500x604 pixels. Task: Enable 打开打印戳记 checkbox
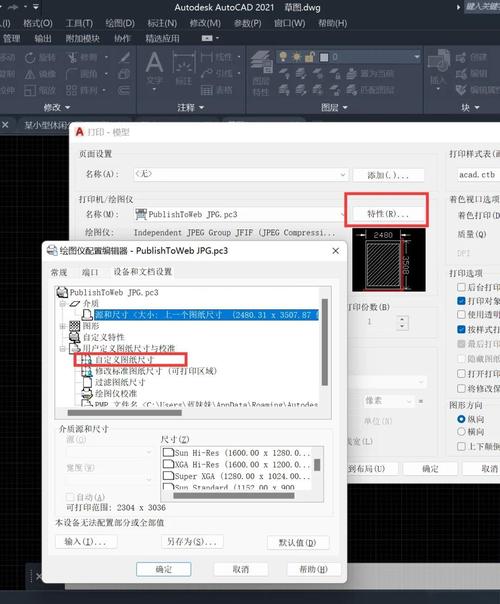pyautogui.click(x=461, y=374)
